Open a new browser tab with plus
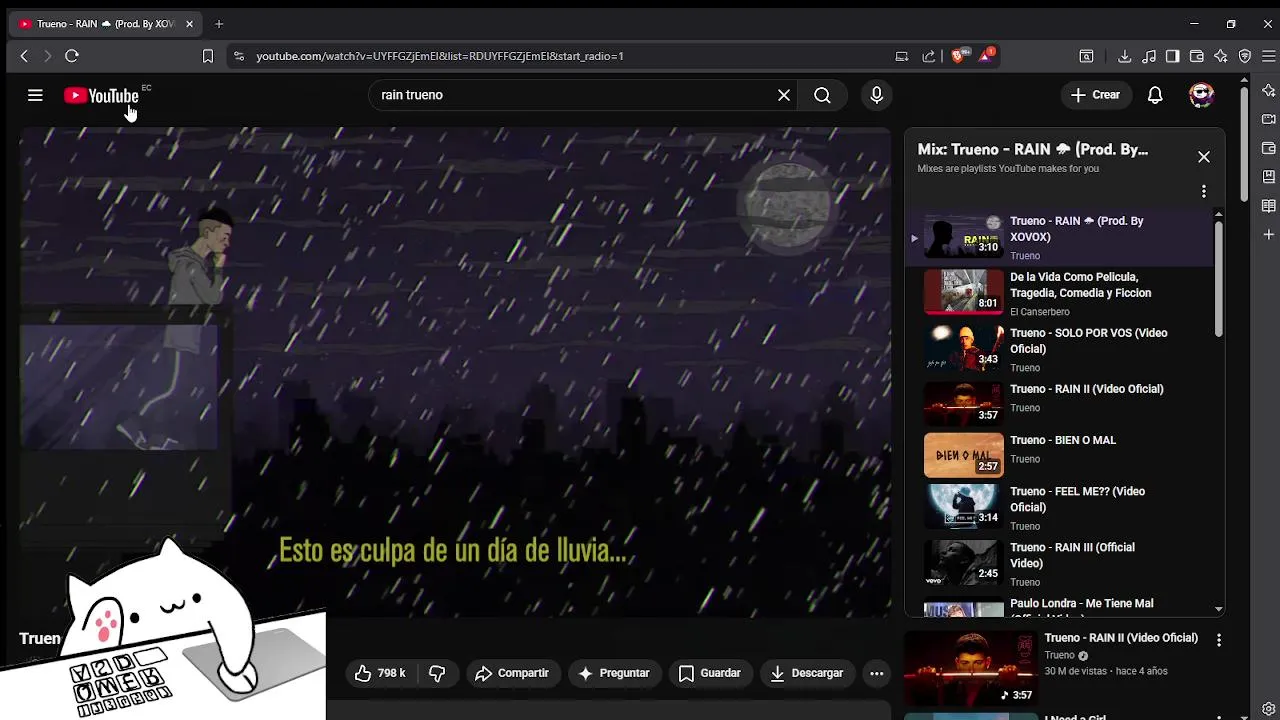 click(x=219, y=24)
